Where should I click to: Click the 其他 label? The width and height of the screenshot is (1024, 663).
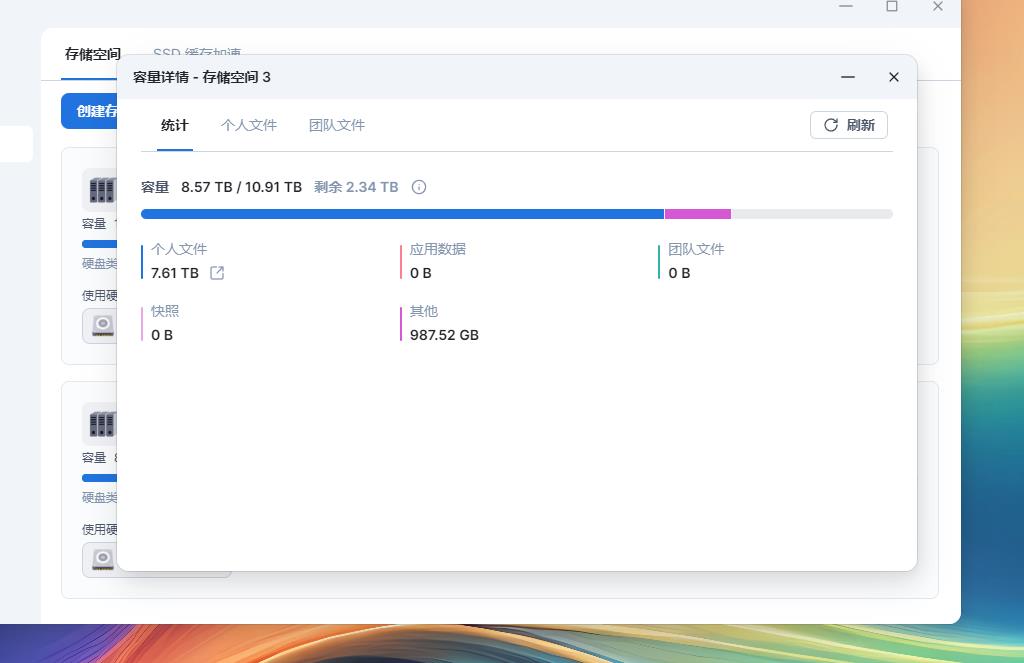[423, 311]
